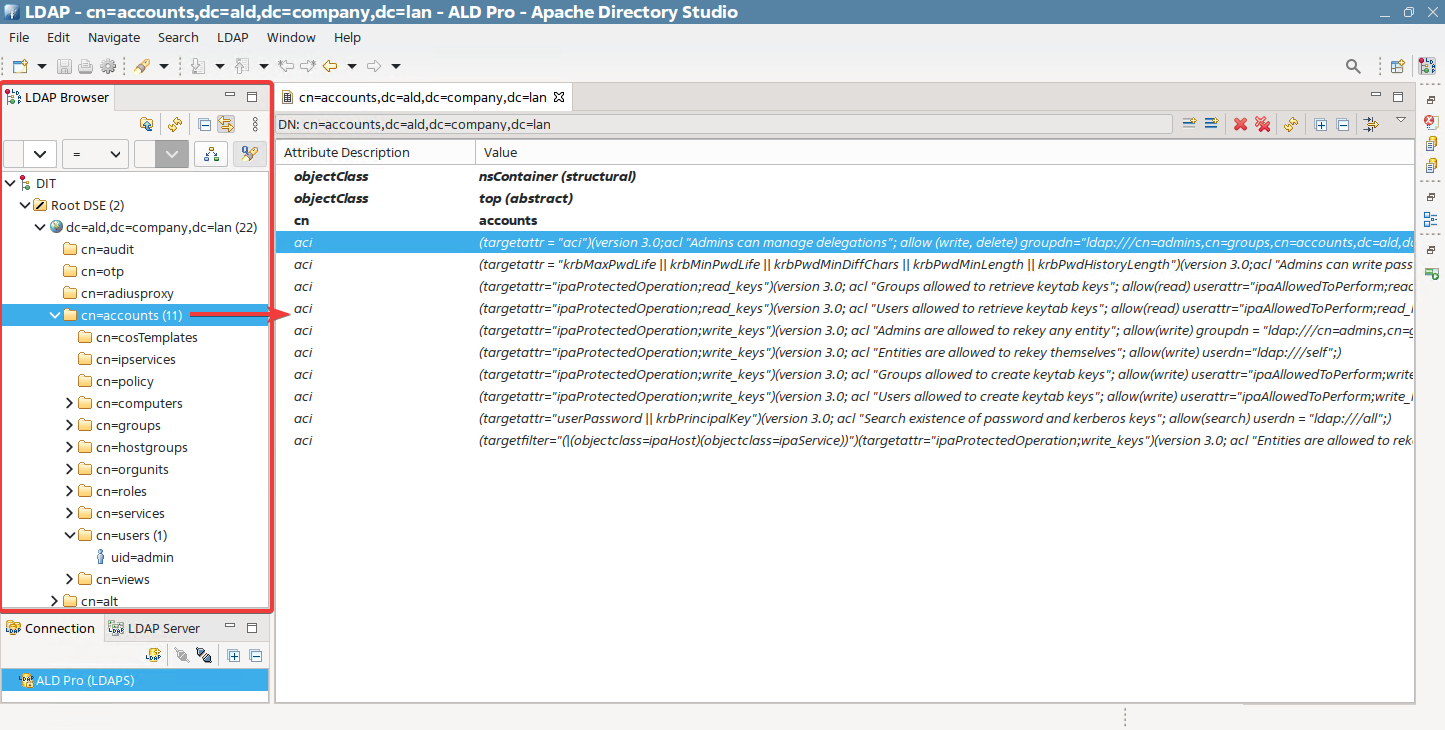1445x730 pixels.
Task: Click the search pen icon in the main toolbar
Action: pos(142,66)
